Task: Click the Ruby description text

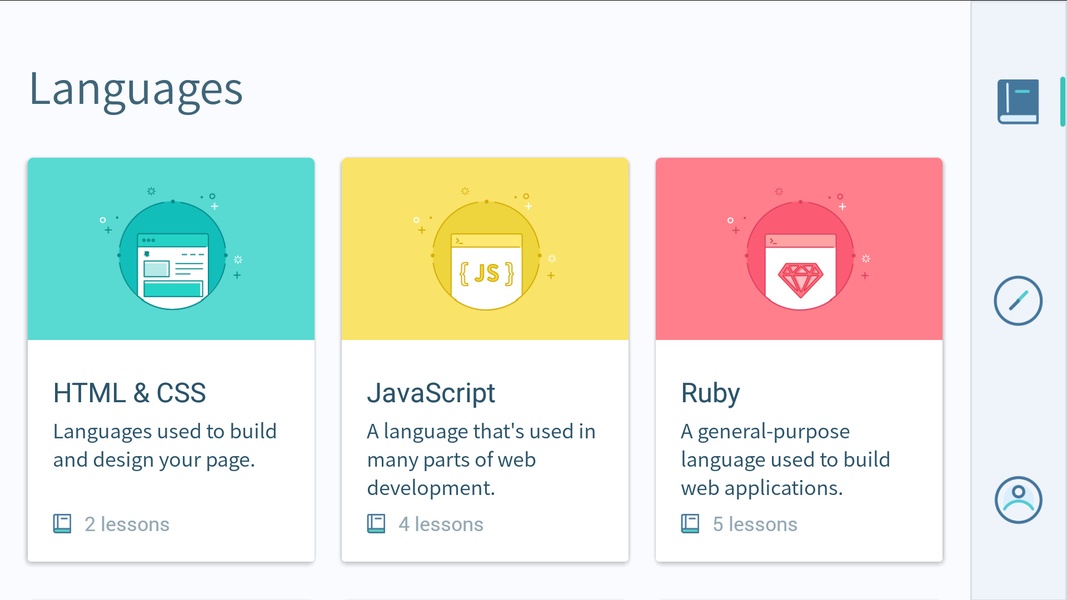Action: [785, 459]
